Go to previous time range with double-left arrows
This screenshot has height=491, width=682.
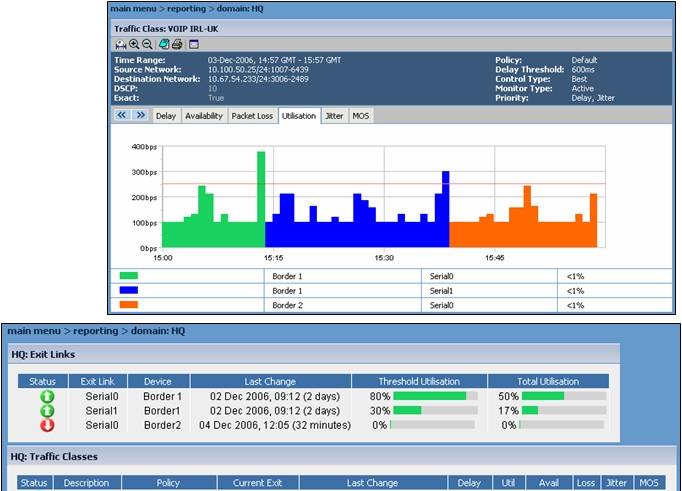(x=122, y=115)
